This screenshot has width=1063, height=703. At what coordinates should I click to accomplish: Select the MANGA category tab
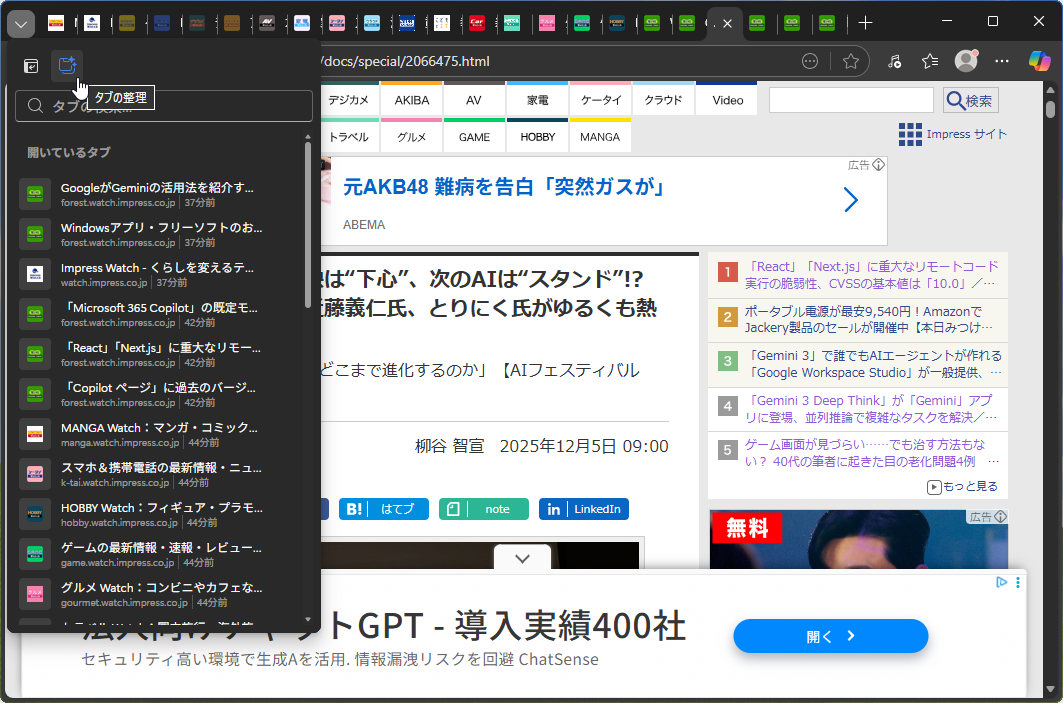pos(600,135)
